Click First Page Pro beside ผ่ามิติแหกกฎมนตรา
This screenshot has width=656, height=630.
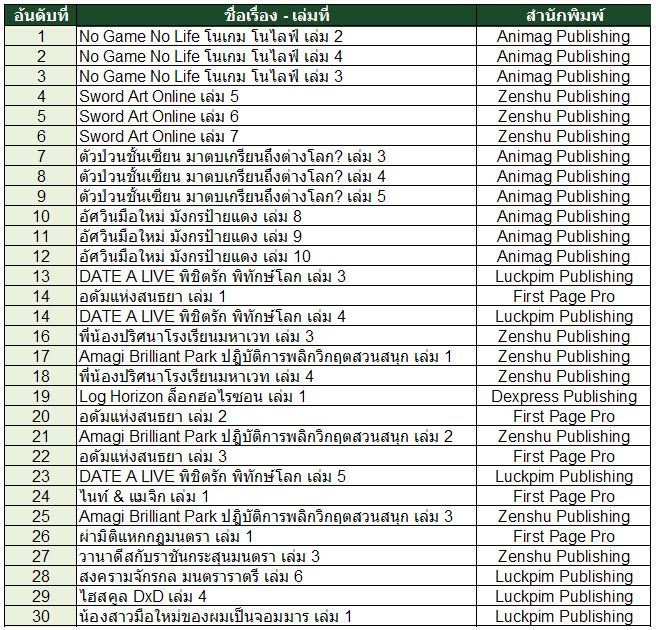[x=564, y=536]
